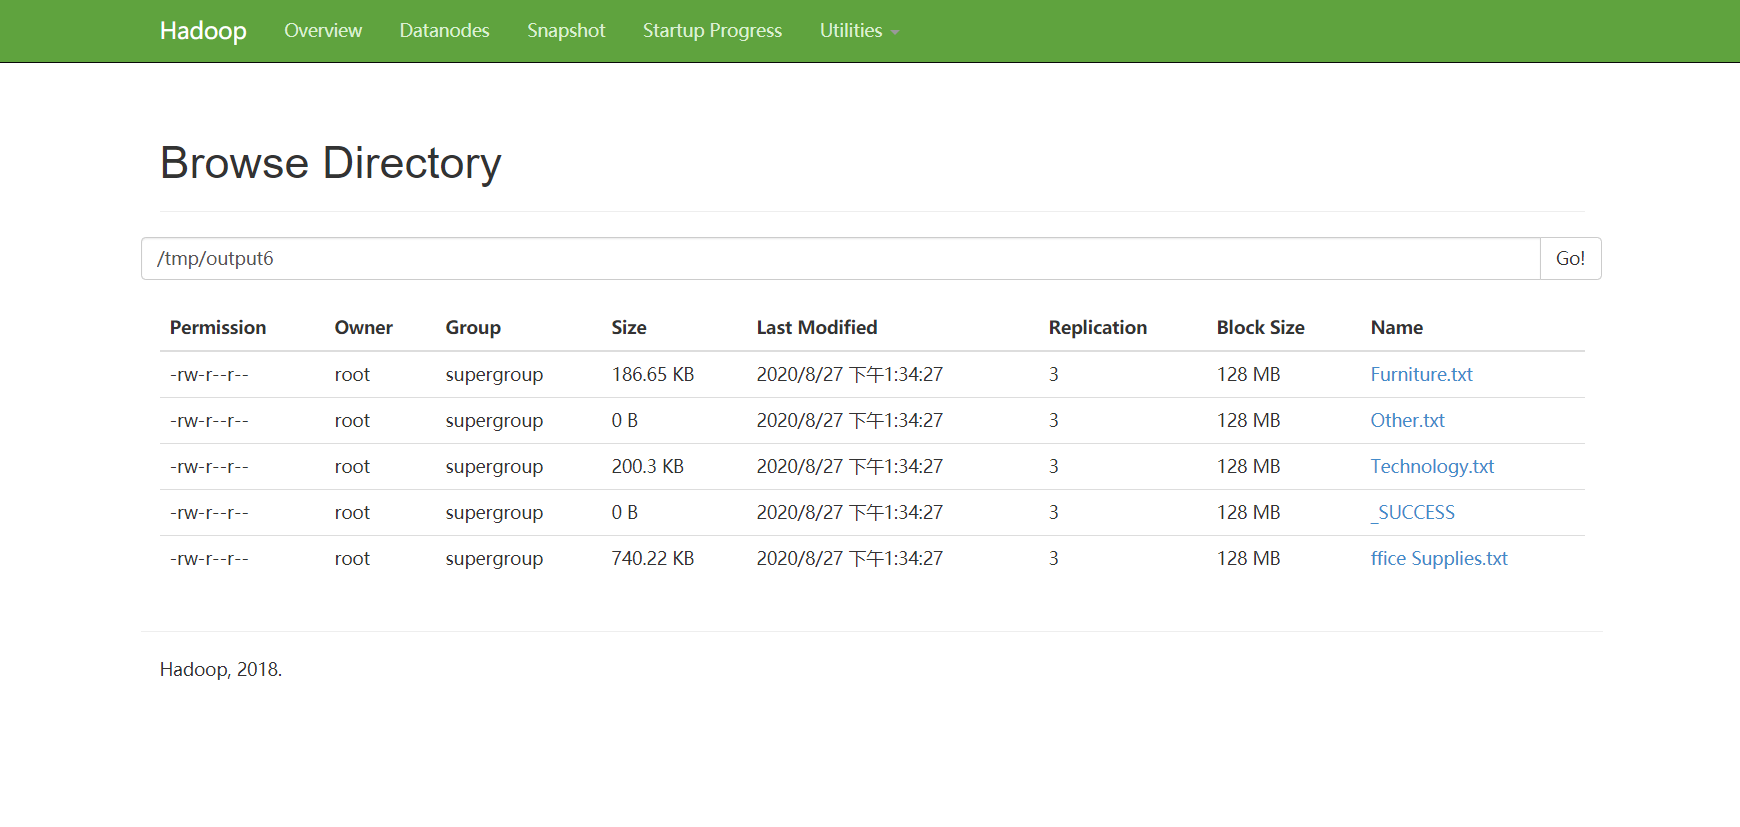Click the 740.22 KB size value
Screen dimensions: 1740x827
653,559
